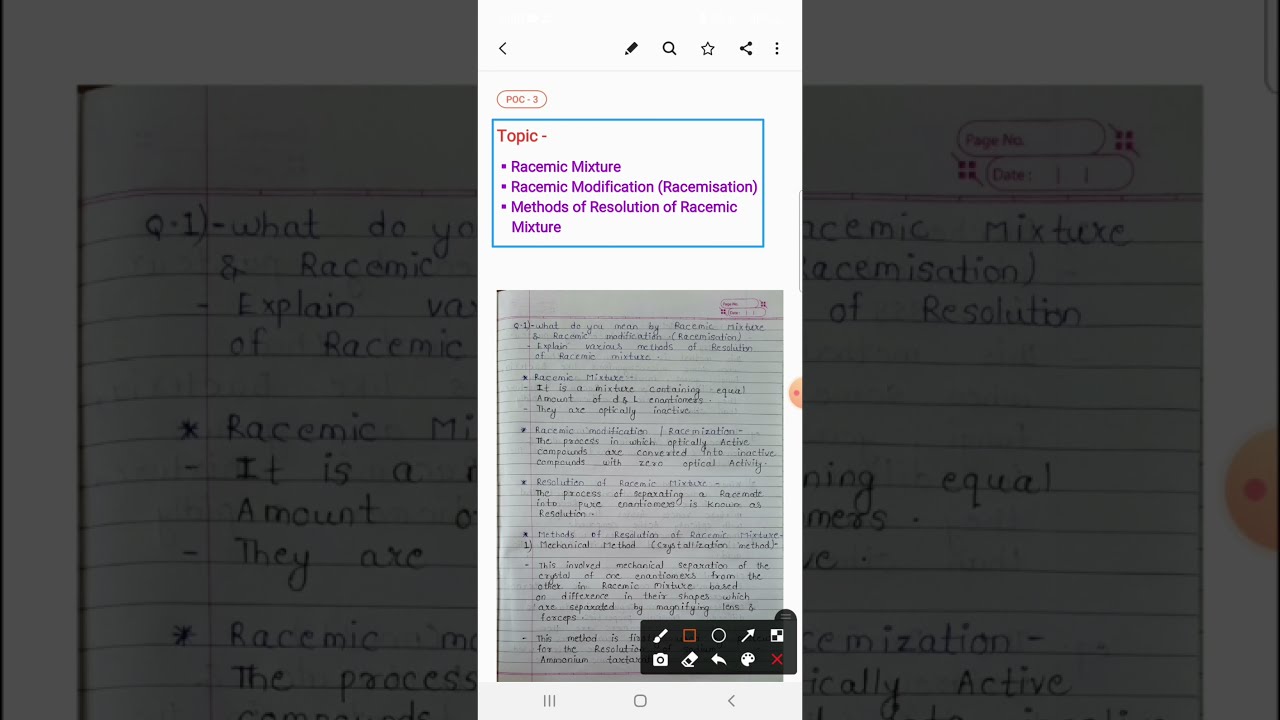Click the 'Racemic Mixture' bullet line
The image size is (1280, 720).
pos(566,167)
